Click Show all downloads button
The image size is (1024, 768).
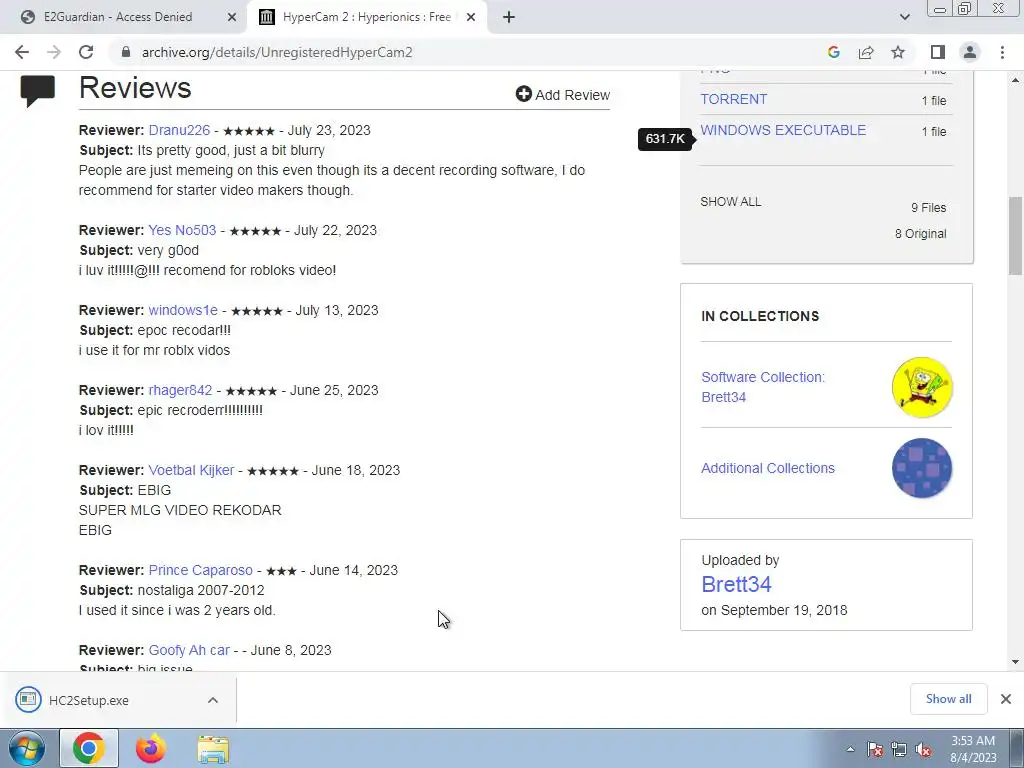coord(948,699)
